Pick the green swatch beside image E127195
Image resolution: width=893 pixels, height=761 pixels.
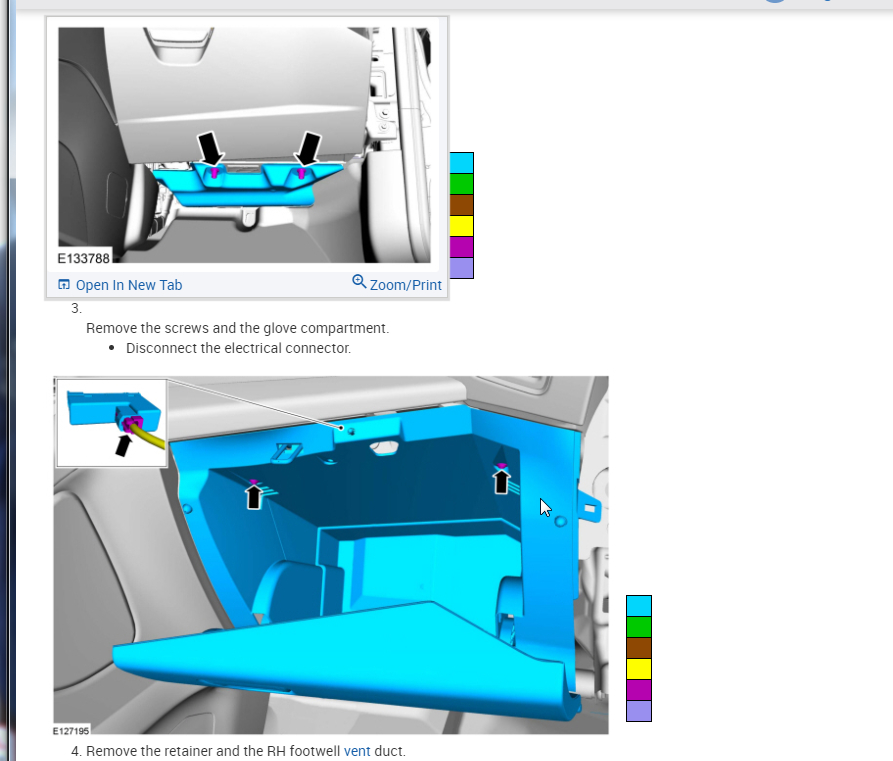click(x=639, y=627)
